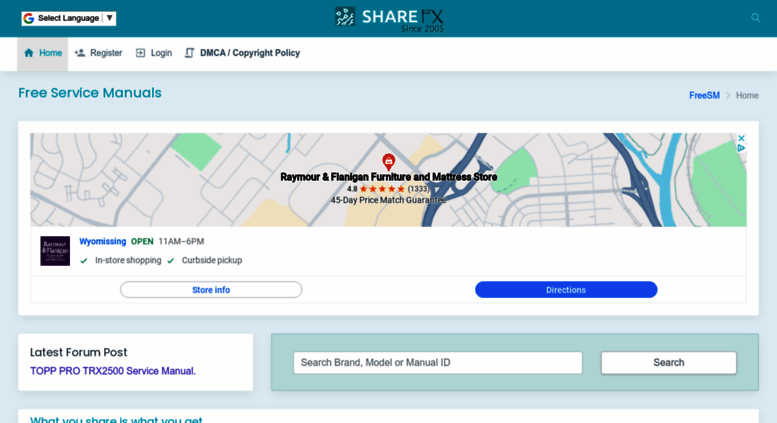Open the Register page
777x423 pixels.
point(98,53)
